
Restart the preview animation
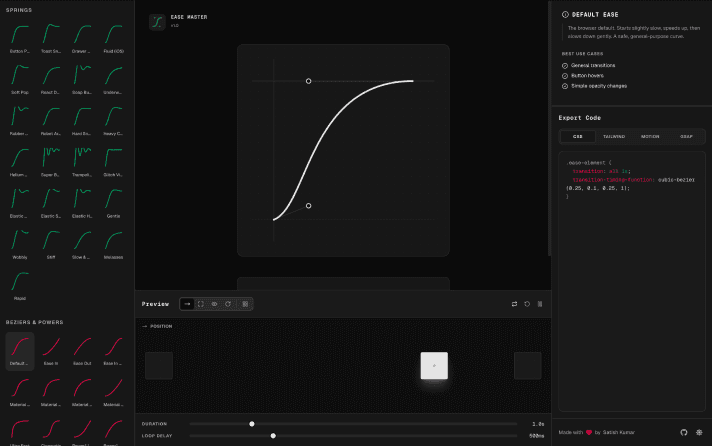(x=527, y=304)
